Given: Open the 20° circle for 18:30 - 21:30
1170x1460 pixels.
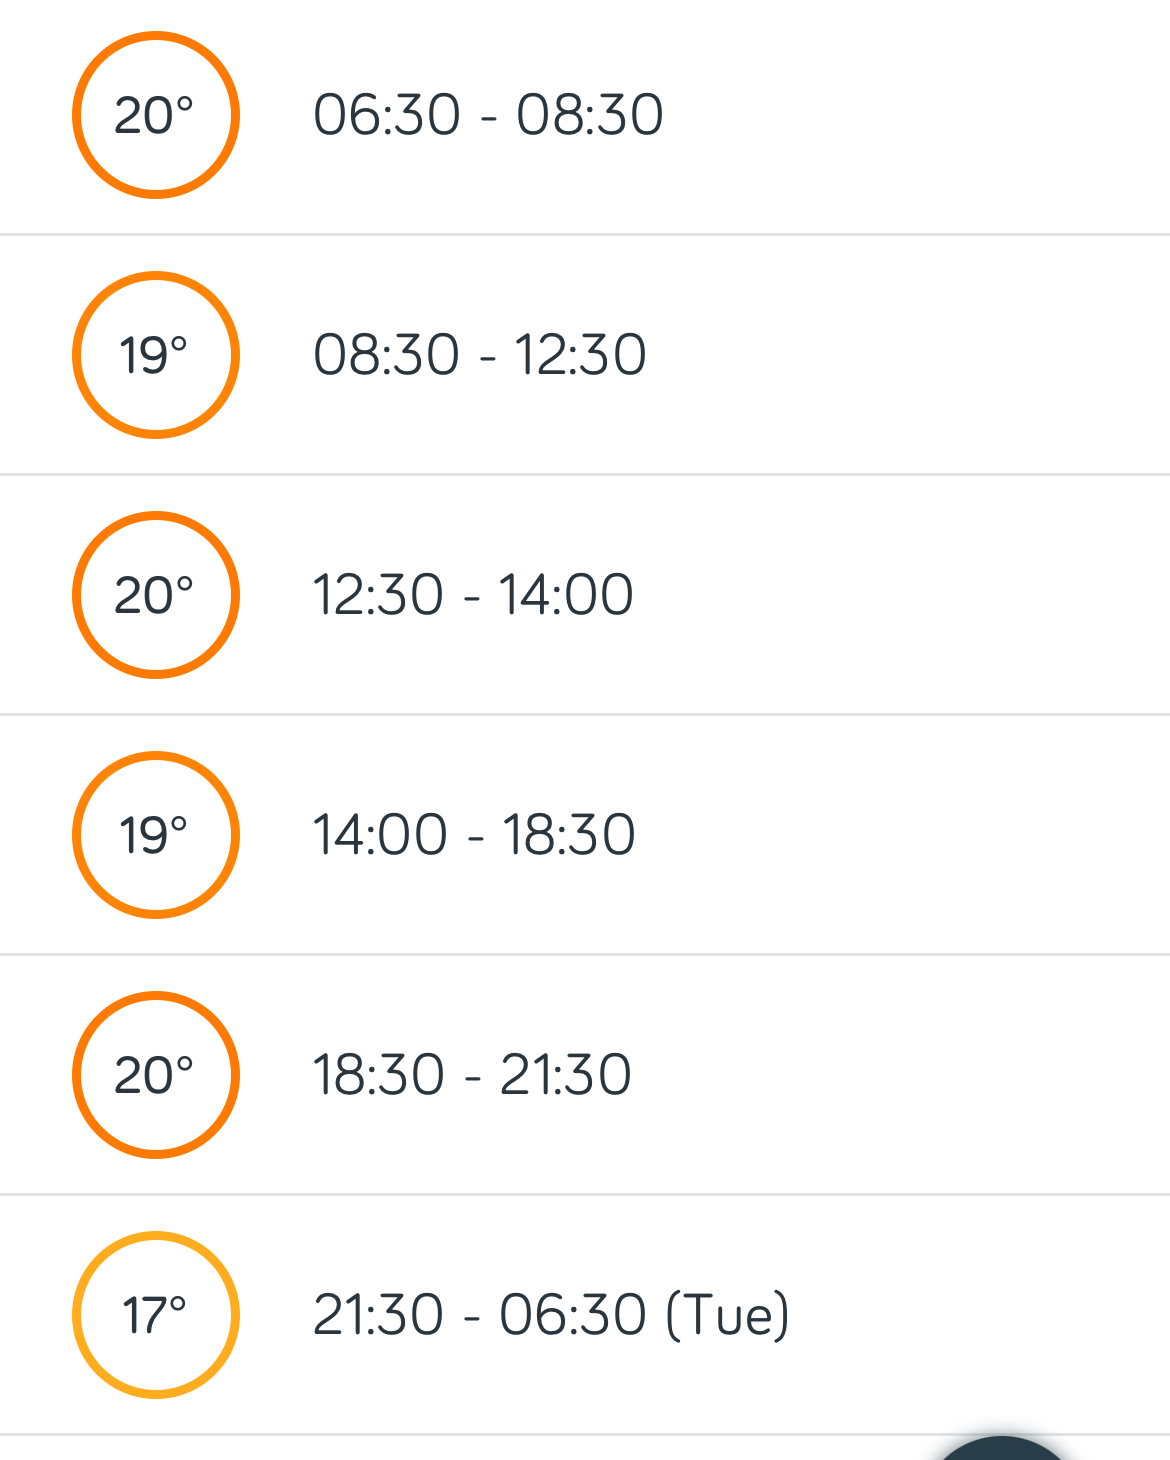Looking at the screenshot, I should pos(156,1075).
